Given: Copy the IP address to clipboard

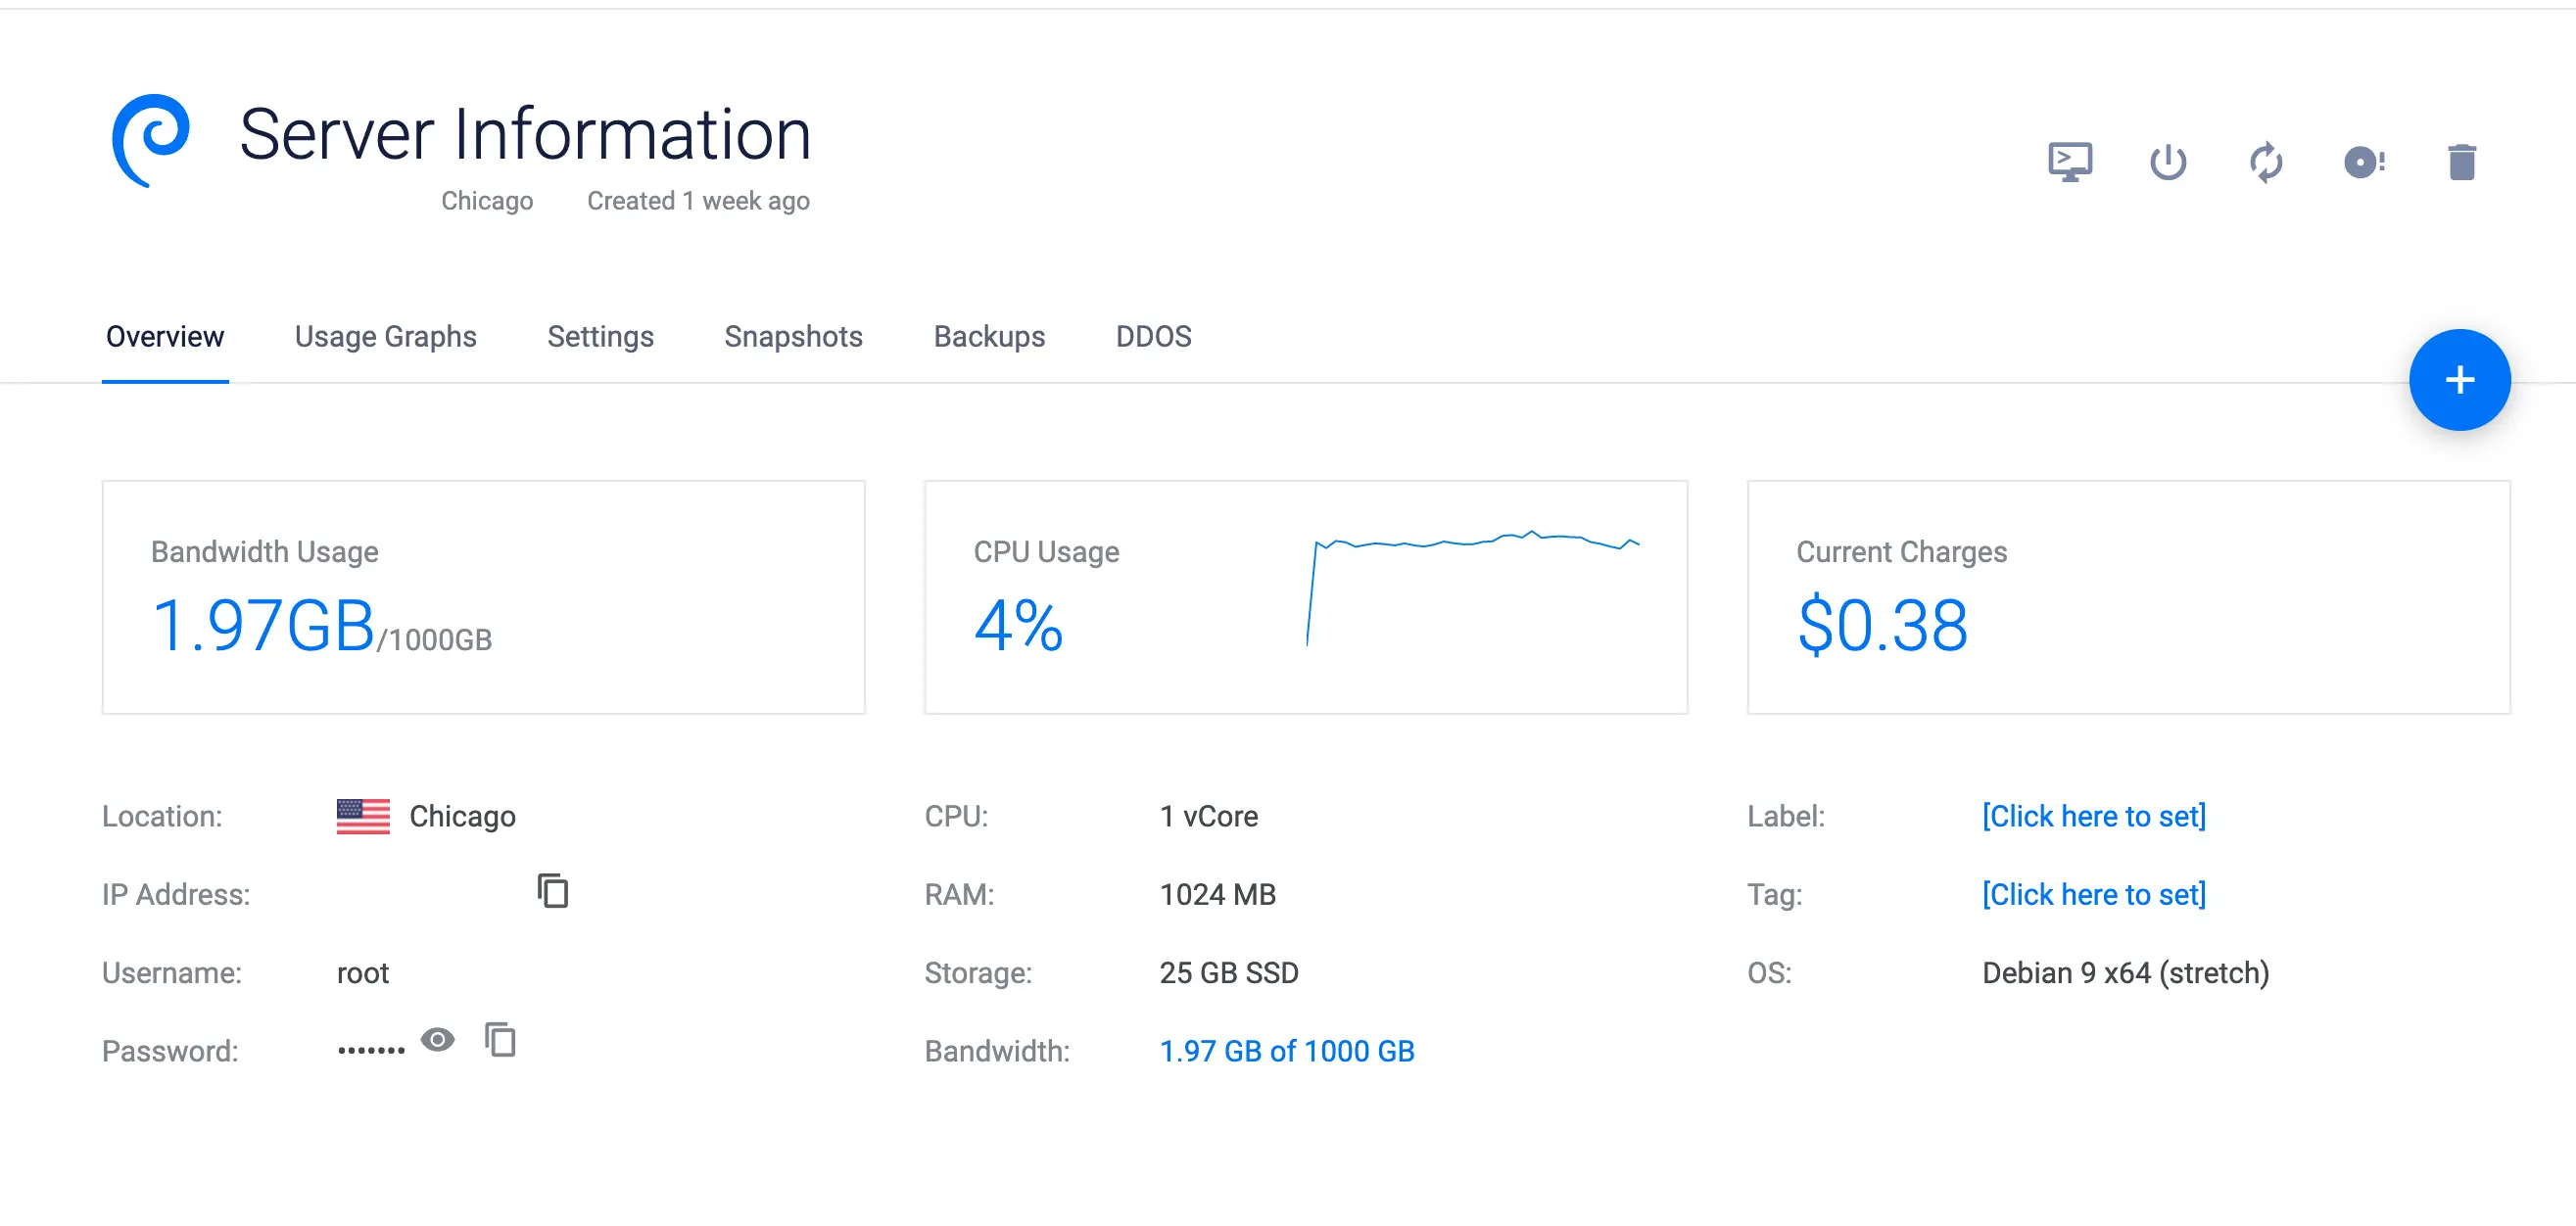Looking at the screenshot, I should pos(552,890).
